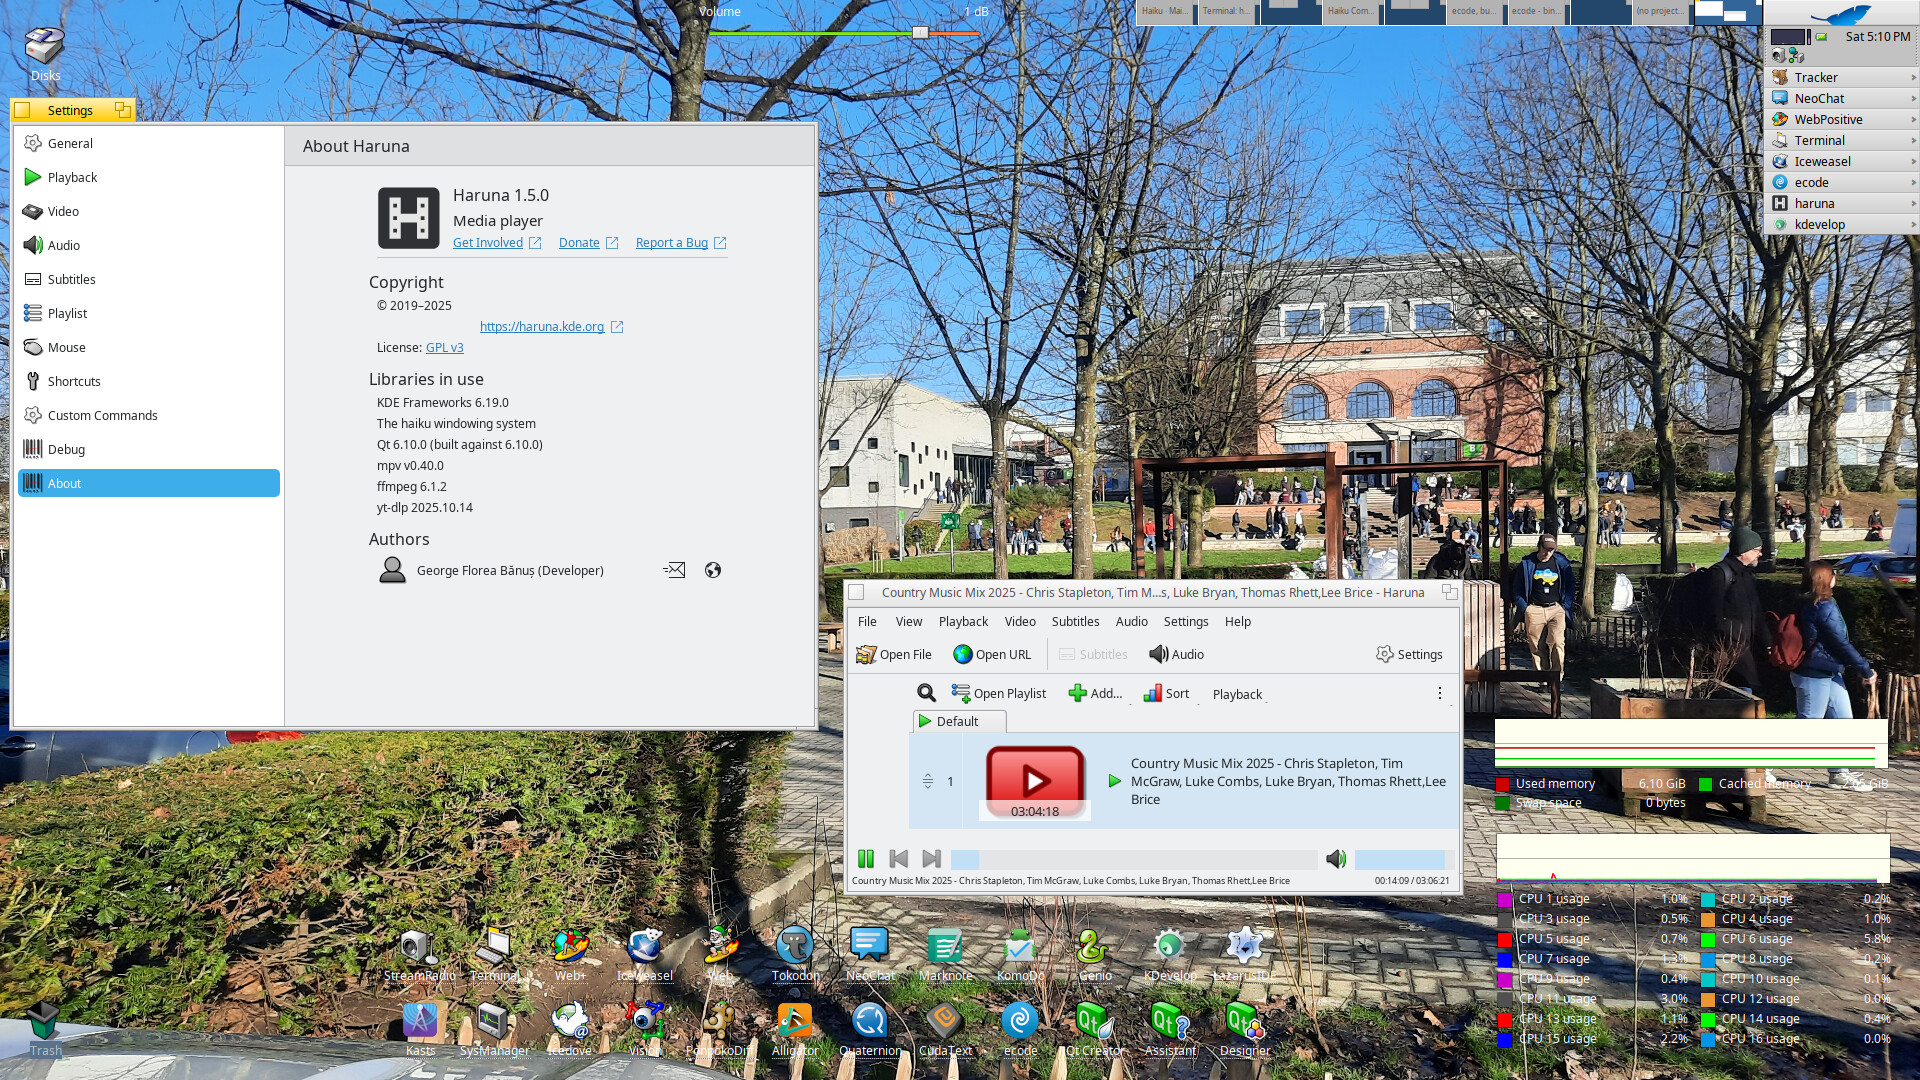Mute audio via the speaker icon
This screenshot has height=1080, width=1920.
[1336, 859]
